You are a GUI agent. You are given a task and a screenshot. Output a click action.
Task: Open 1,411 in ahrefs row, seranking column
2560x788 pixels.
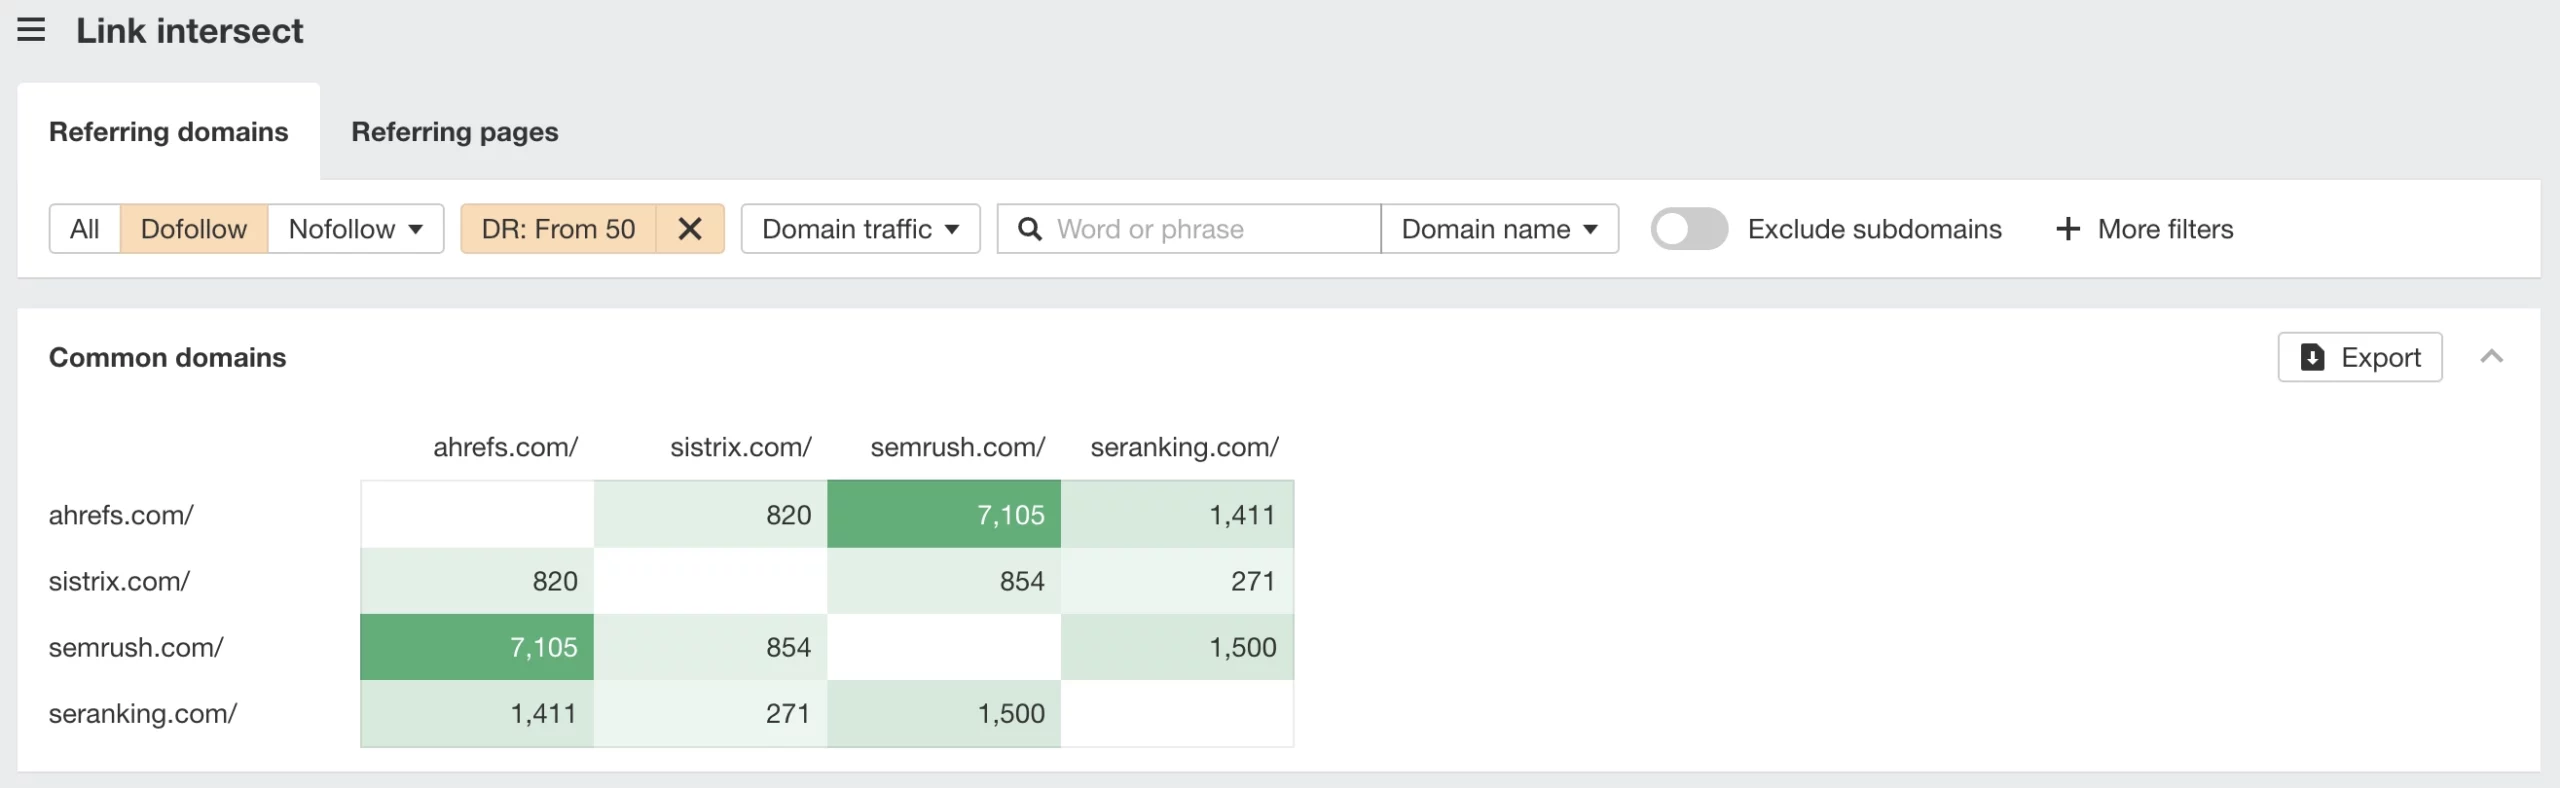1177,515
